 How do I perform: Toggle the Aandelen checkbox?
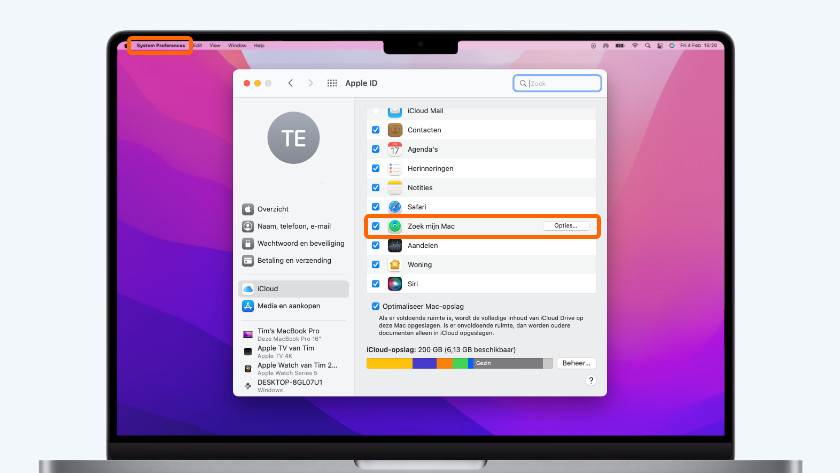point(376,245)
